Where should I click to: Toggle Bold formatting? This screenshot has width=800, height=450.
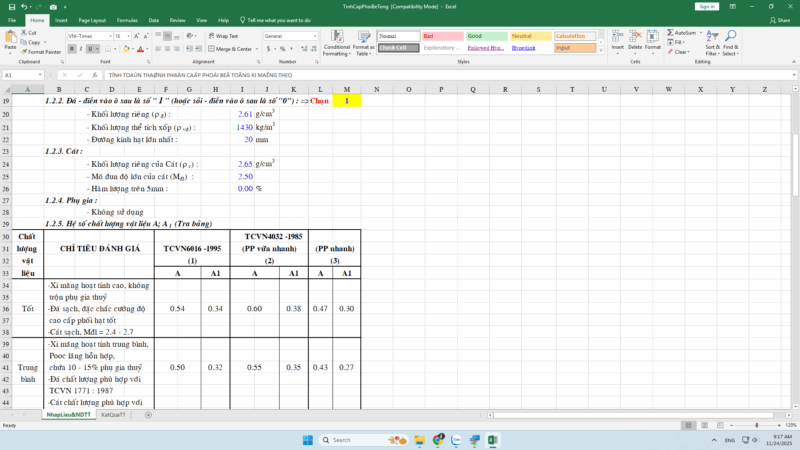click(74, 48)
